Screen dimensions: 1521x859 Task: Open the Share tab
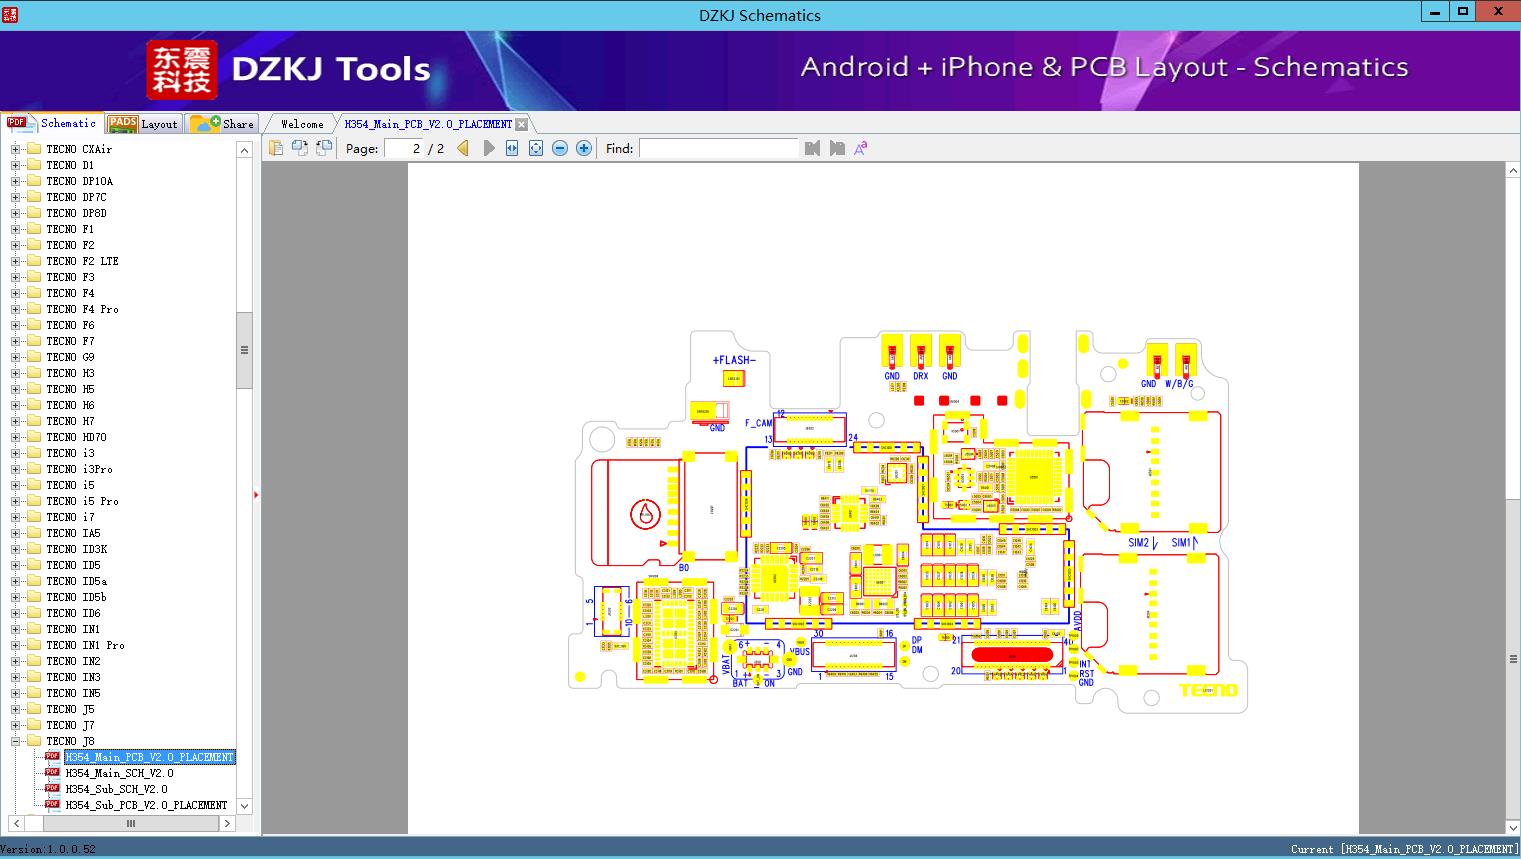[222, 124]
